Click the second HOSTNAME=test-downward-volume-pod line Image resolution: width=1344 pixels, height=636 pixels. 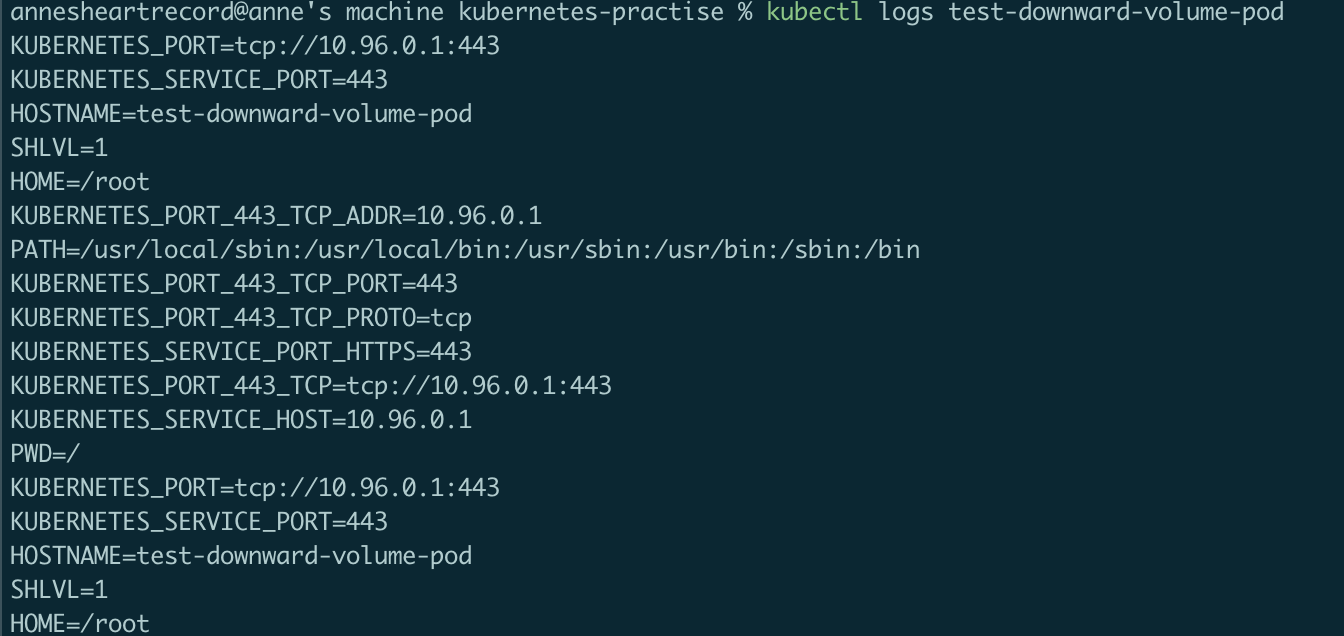[x=241, y=556]
